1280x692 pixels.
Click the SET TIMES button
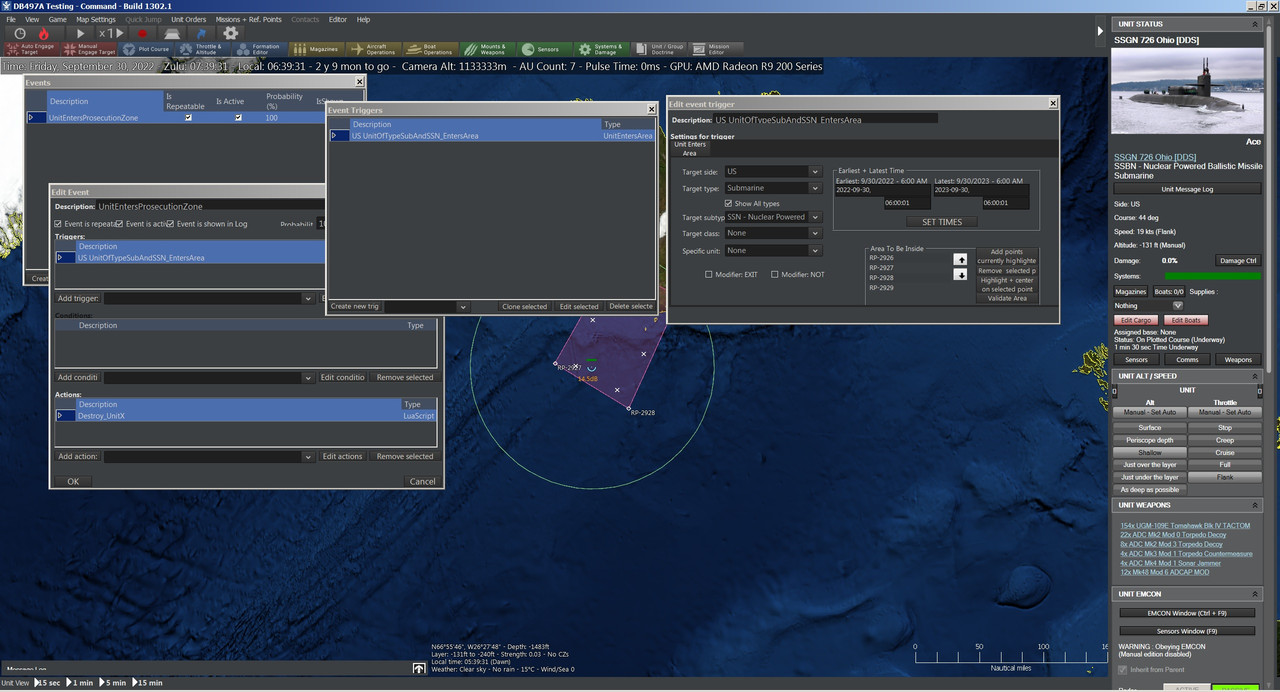coord(941,222)
